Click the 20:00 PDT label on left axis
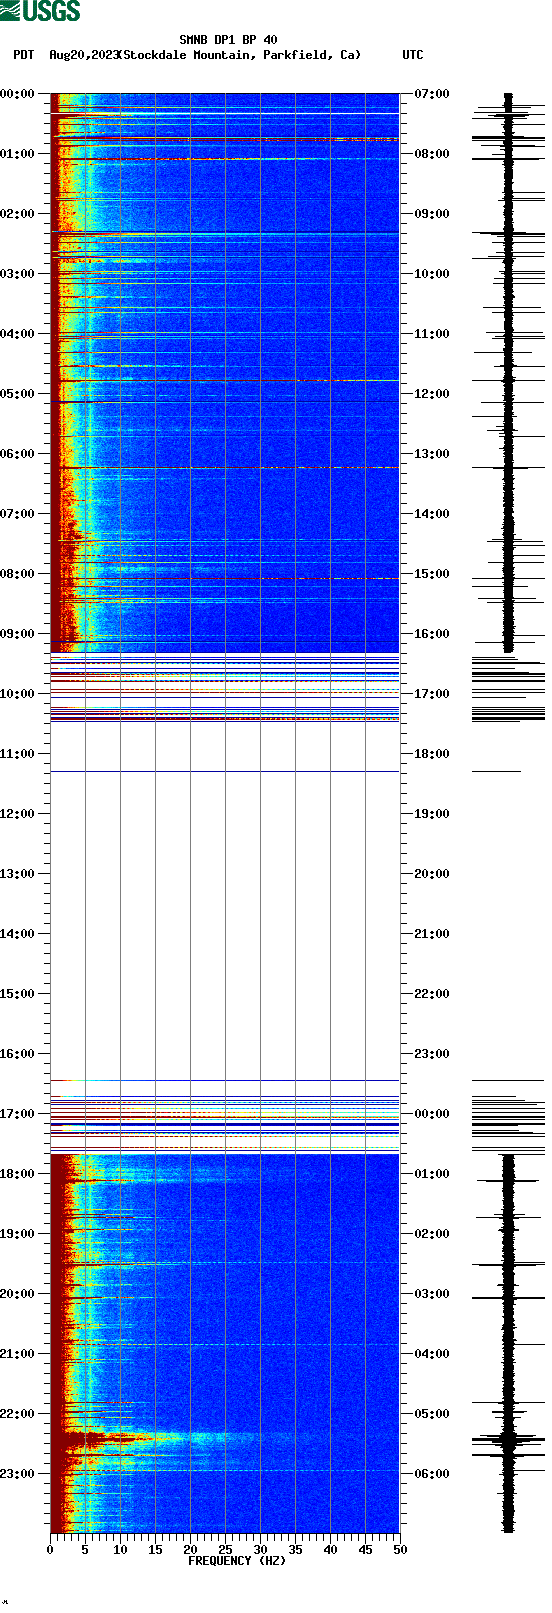The height and width of the screenshot is (1613, 552). tap(17, 1294)
